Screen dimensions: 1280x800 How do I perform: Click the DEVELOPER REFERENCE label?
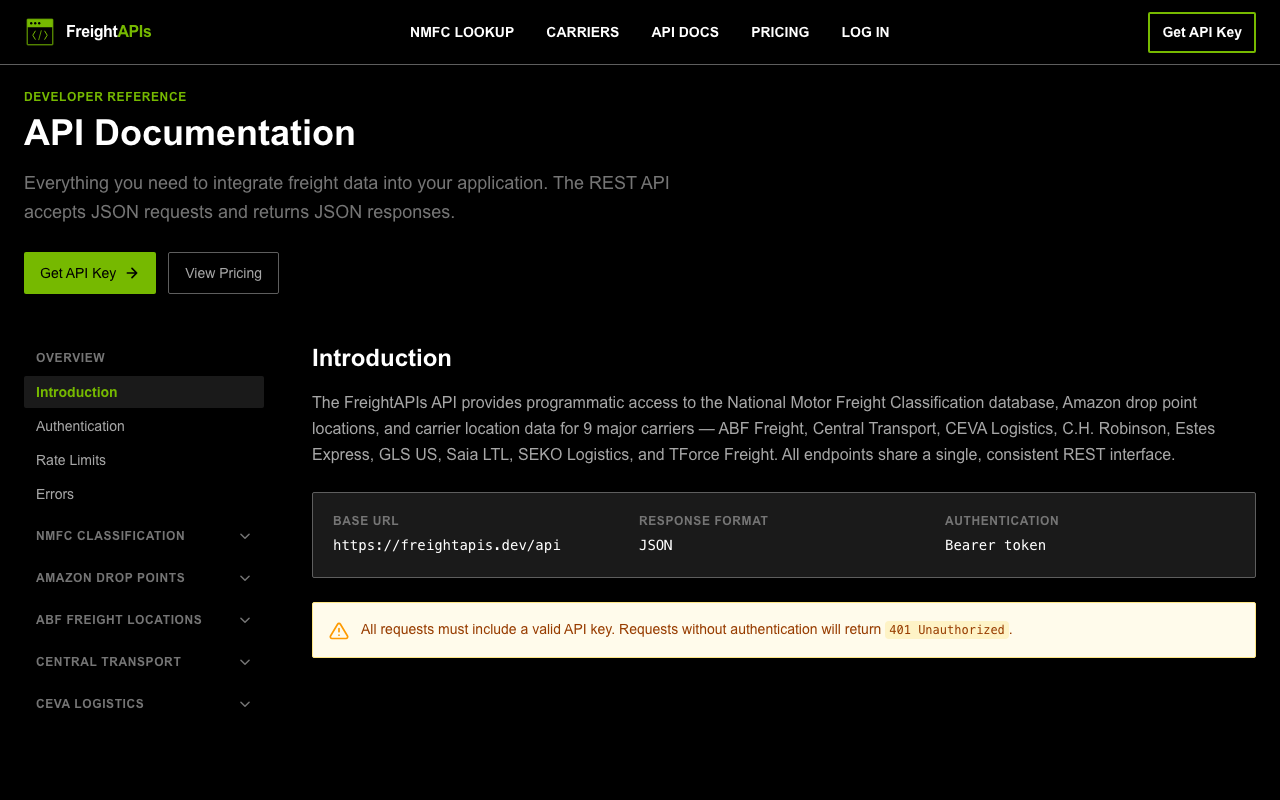105,97
